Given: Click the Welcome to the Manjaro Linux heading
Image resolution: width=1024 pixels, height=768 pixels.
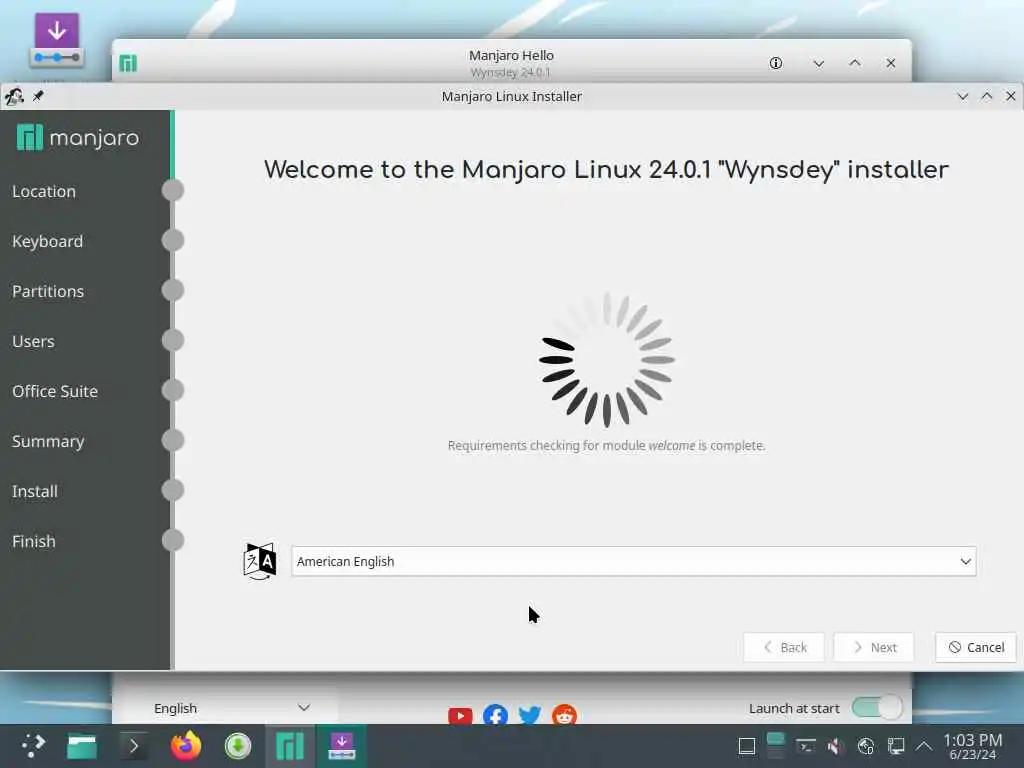Looking at the screenshot, I should [x=606, y=170].
